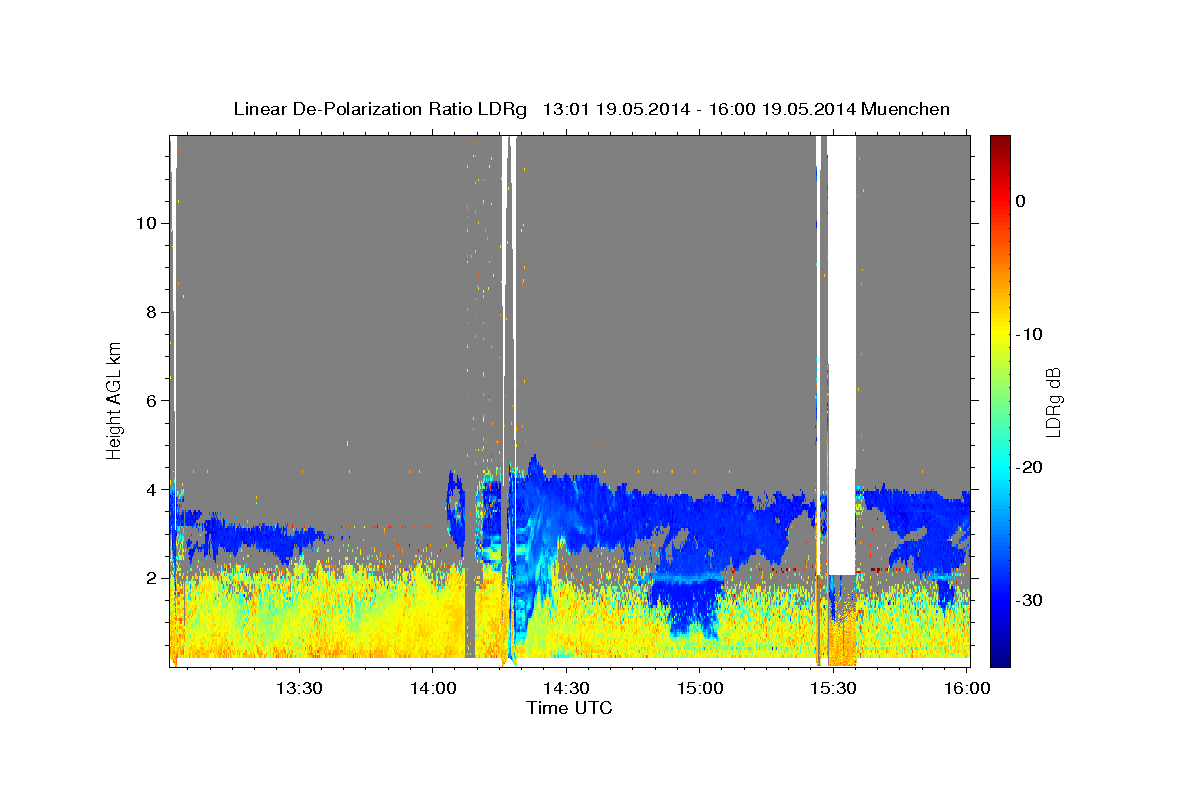Image resolution: width=1200 pixels, height=800 pixels.
Task: Click the colorbar value 0 label
Action: click(x=1020, y=201)
